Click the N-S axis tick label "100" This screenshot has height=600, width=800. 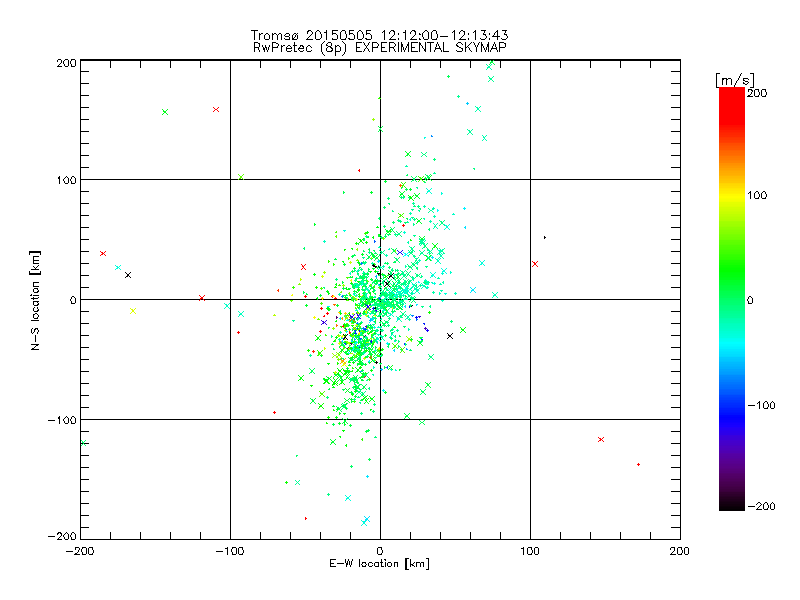point(66,180)
